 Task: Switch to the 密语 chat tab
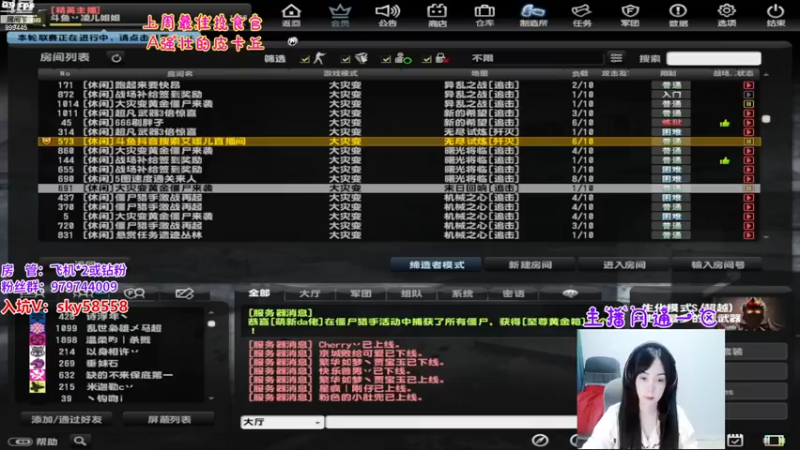(x=513, y=293)
